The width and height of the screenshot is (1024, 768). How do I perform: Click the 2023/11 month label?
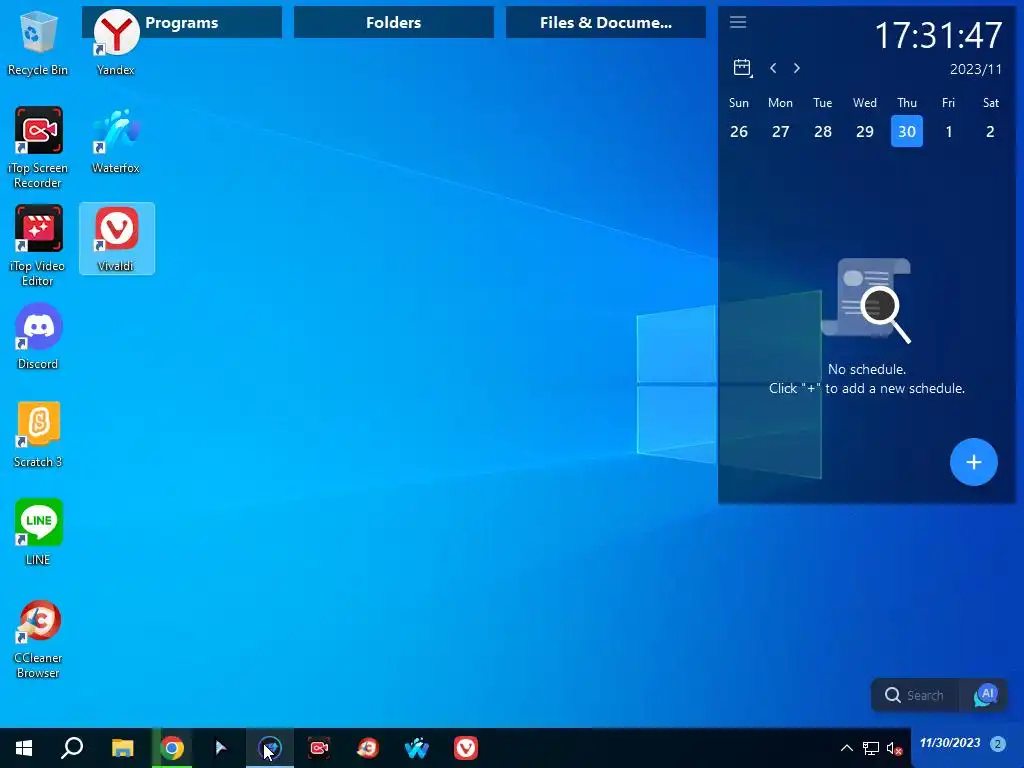click(976, 69)
